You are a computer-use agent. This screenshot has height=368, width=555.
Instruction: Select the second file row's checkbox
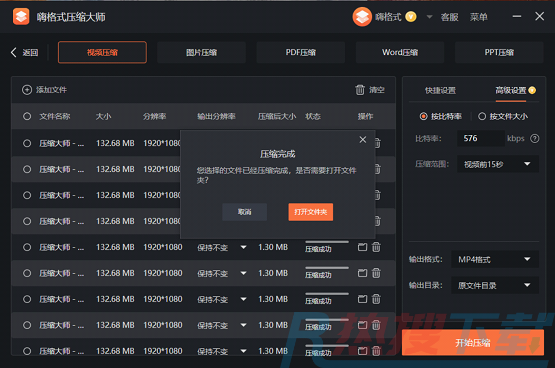pyautogui.click(x=27, y=169)
